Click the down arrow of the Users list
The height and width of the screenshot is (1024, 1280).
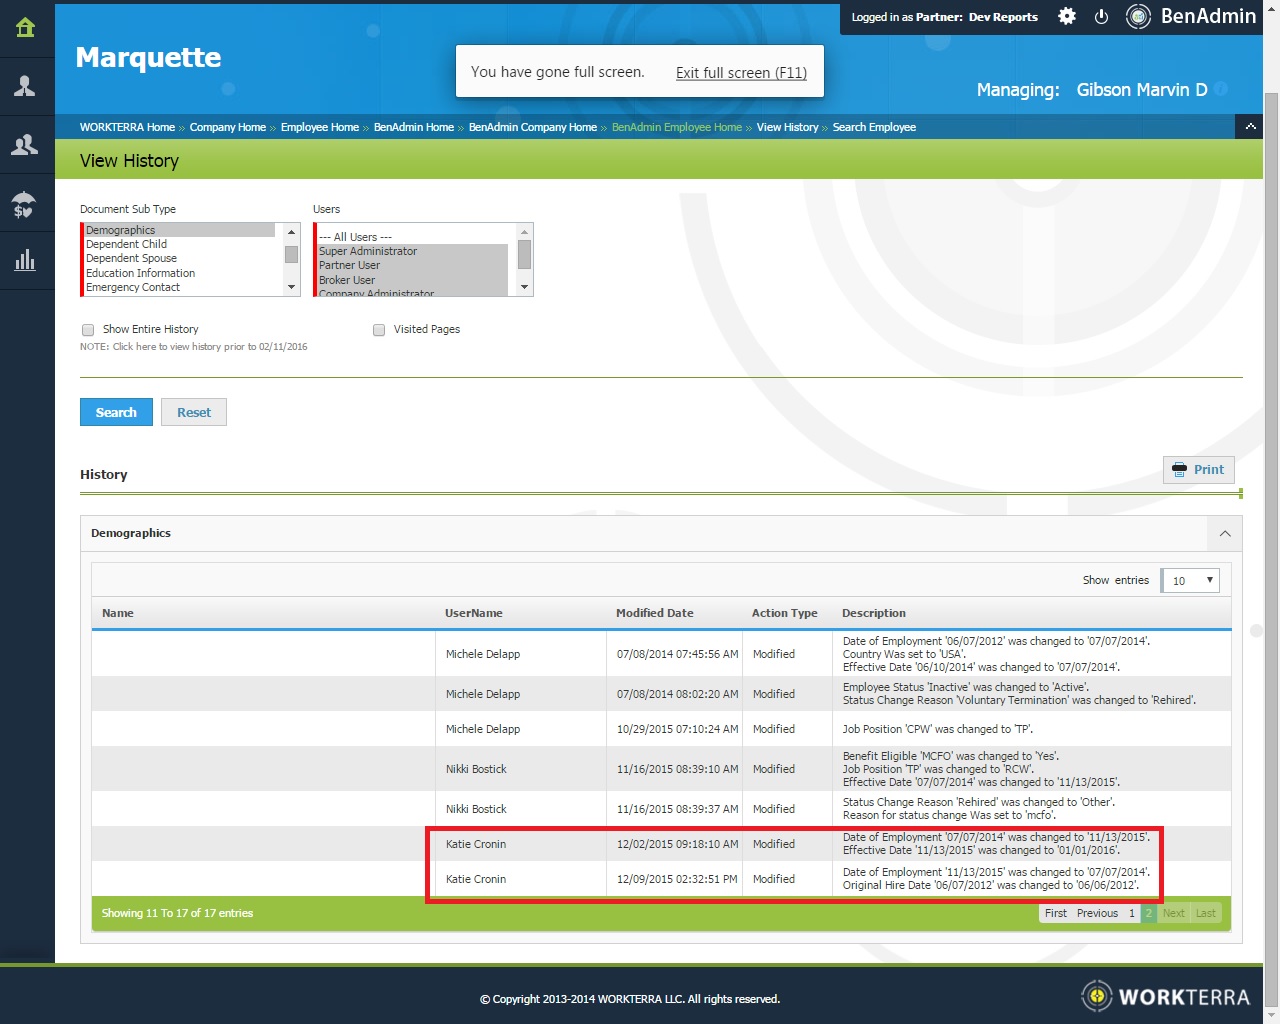[x=525, y=288]
